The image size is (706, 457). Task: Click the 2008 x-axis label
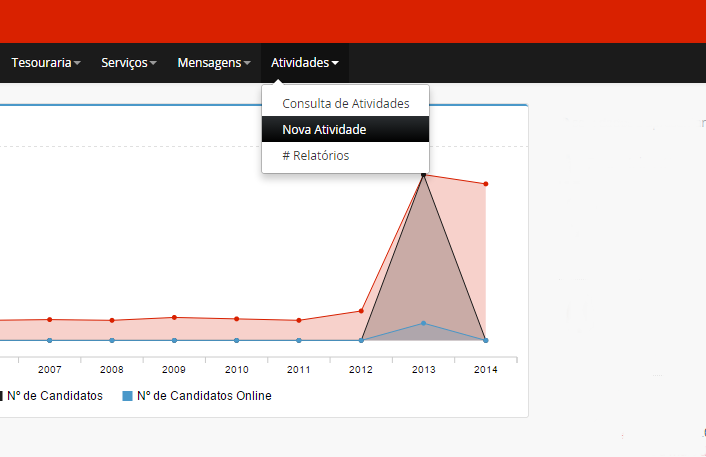pos(112,369)
